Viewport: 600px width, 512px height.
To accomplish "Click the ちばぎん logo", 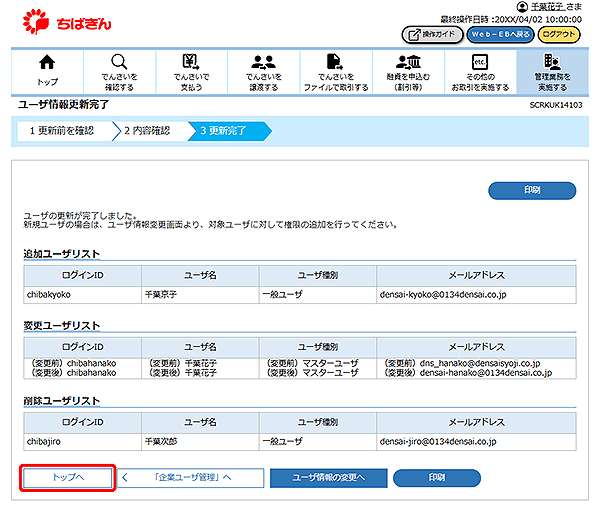I will [67, 22].
